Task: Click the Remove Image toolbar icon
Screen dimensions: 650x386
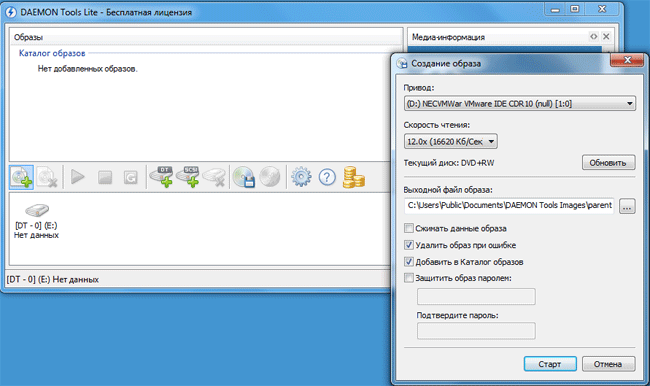Action: pos(46,177)
